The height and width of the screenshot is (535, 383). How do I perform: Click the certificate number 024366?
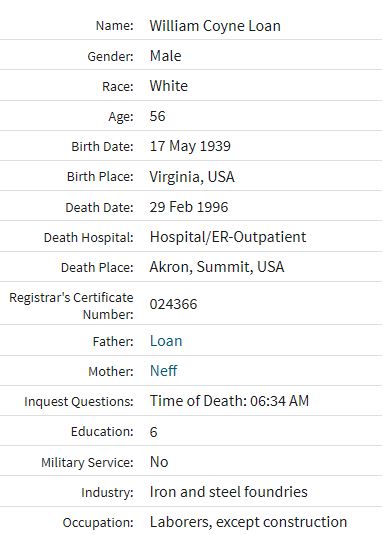coord(174,304)
